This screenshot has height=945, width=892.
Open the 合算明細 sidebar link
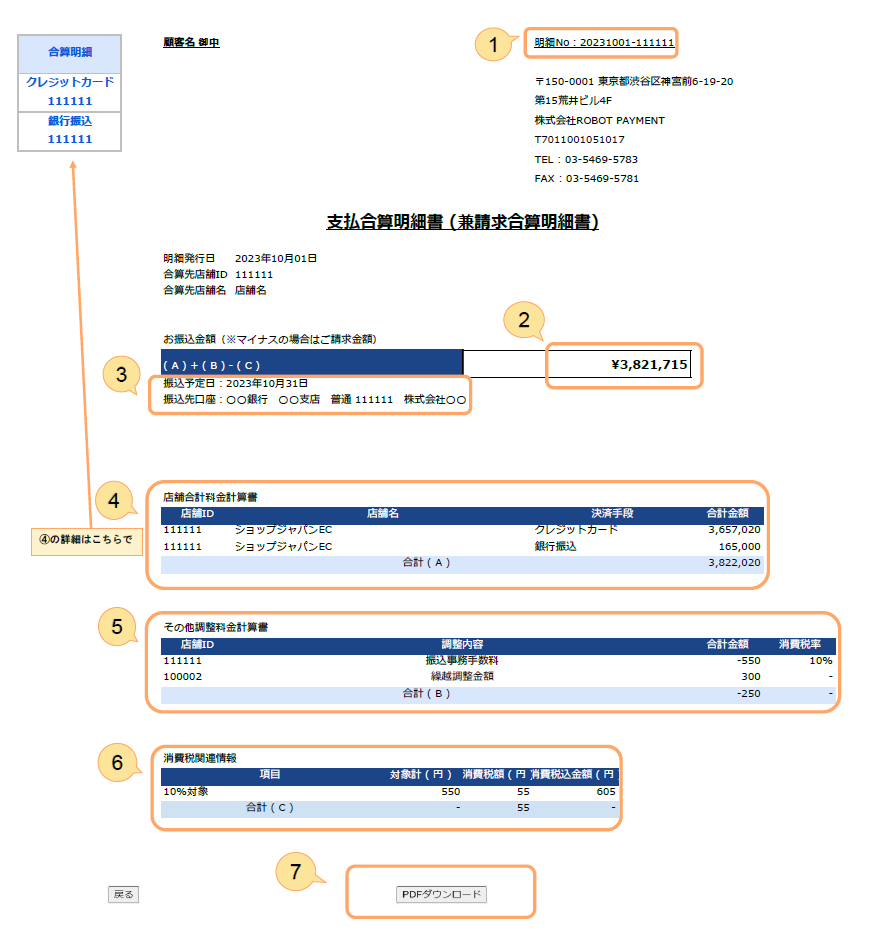pos(70,52)
